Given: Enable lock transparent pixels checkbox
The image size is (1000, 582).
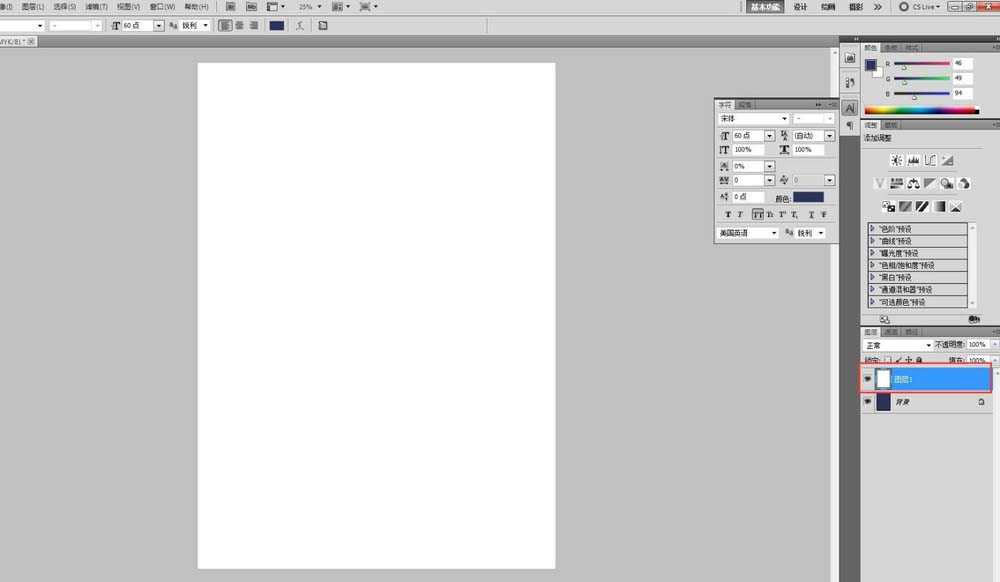Looking at the screenshot, I should pyautogui.click(x=887, y=360).
